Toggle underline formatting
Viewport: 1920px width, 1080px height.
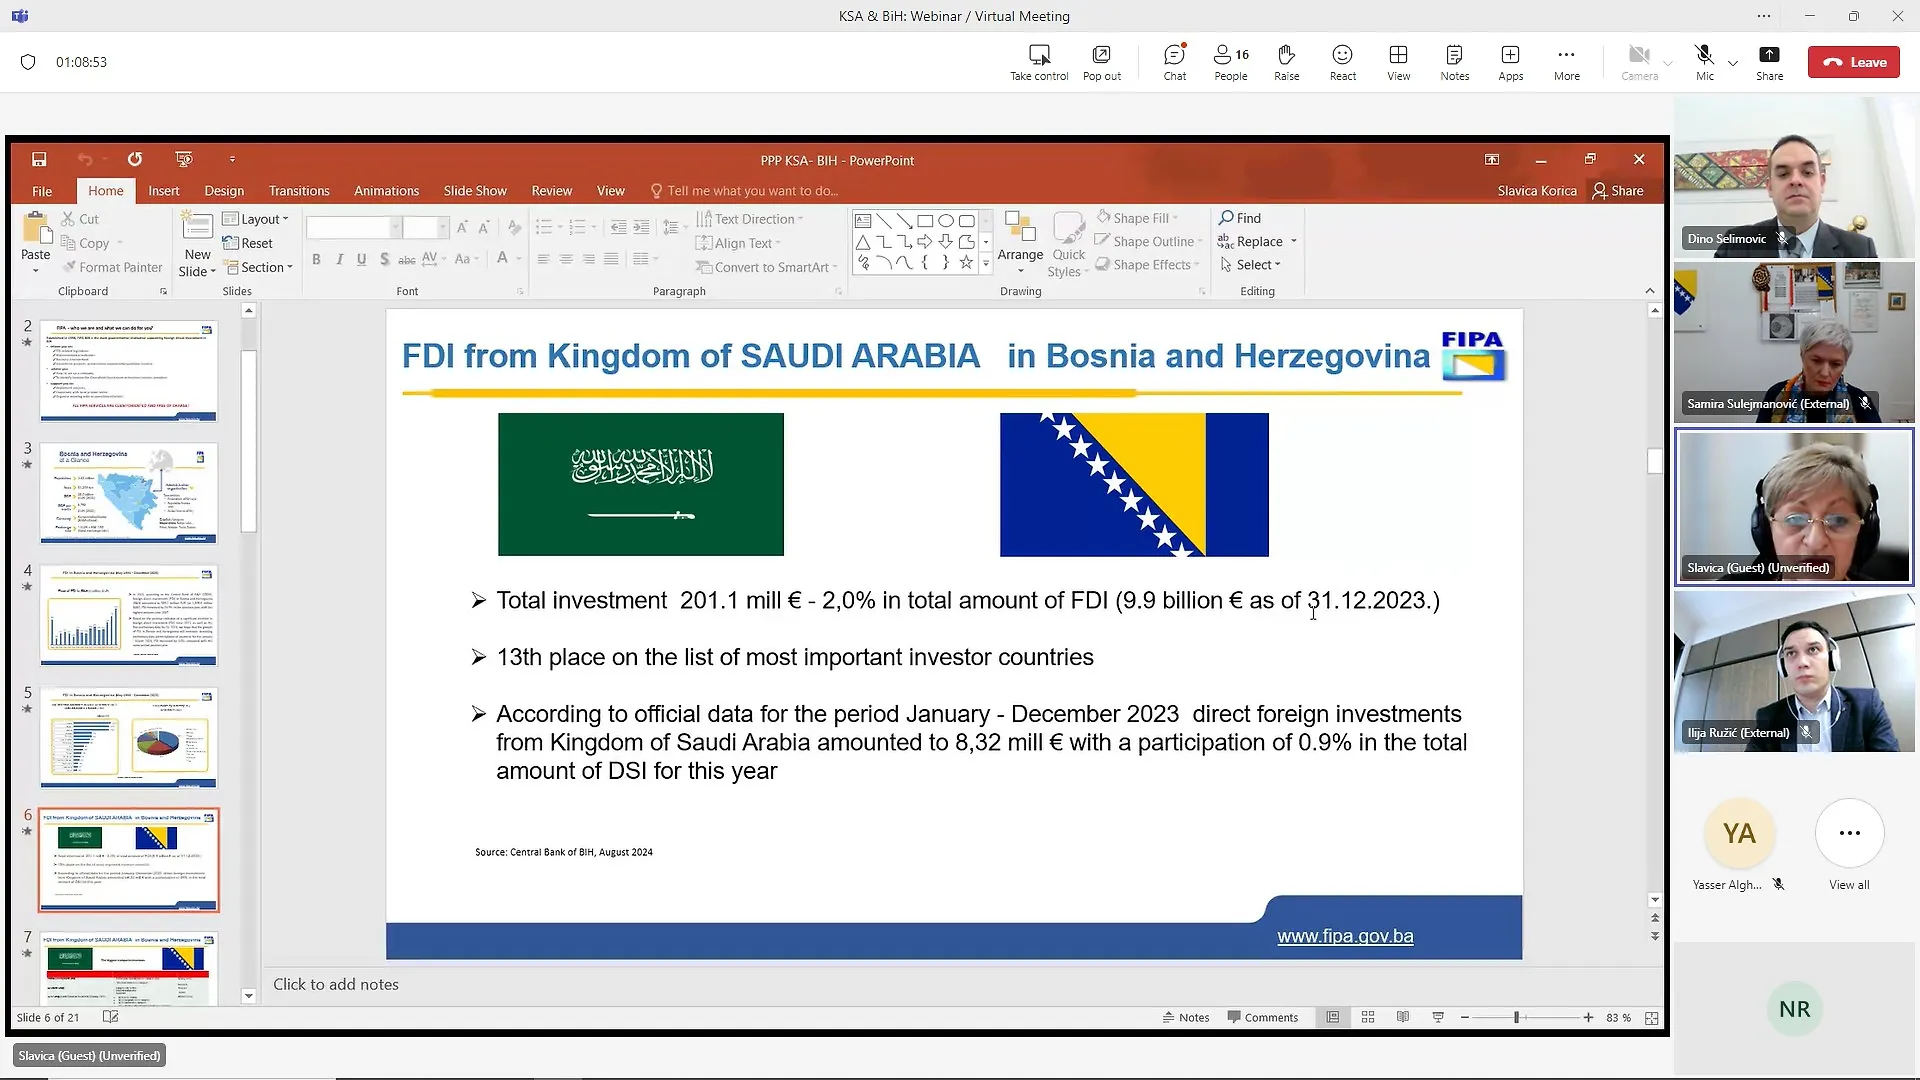(361, 259)
